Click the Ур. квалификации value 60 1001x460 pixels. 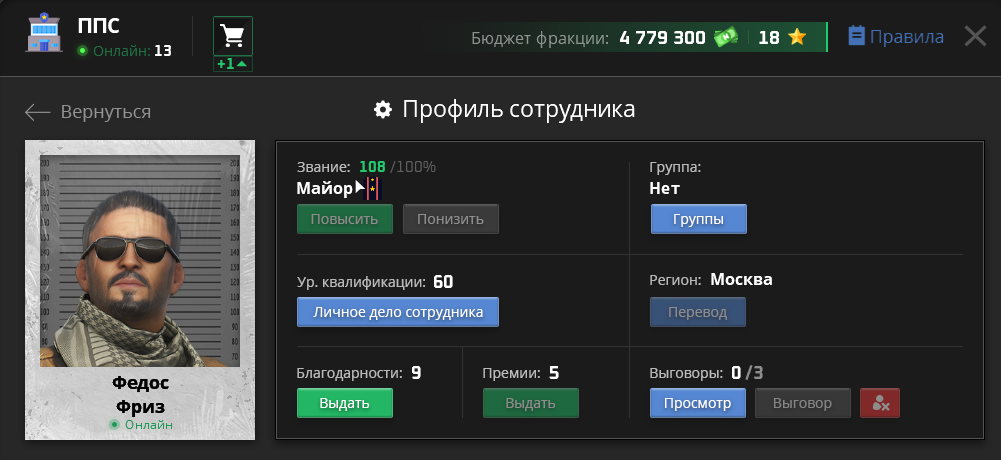click(443, 281)
